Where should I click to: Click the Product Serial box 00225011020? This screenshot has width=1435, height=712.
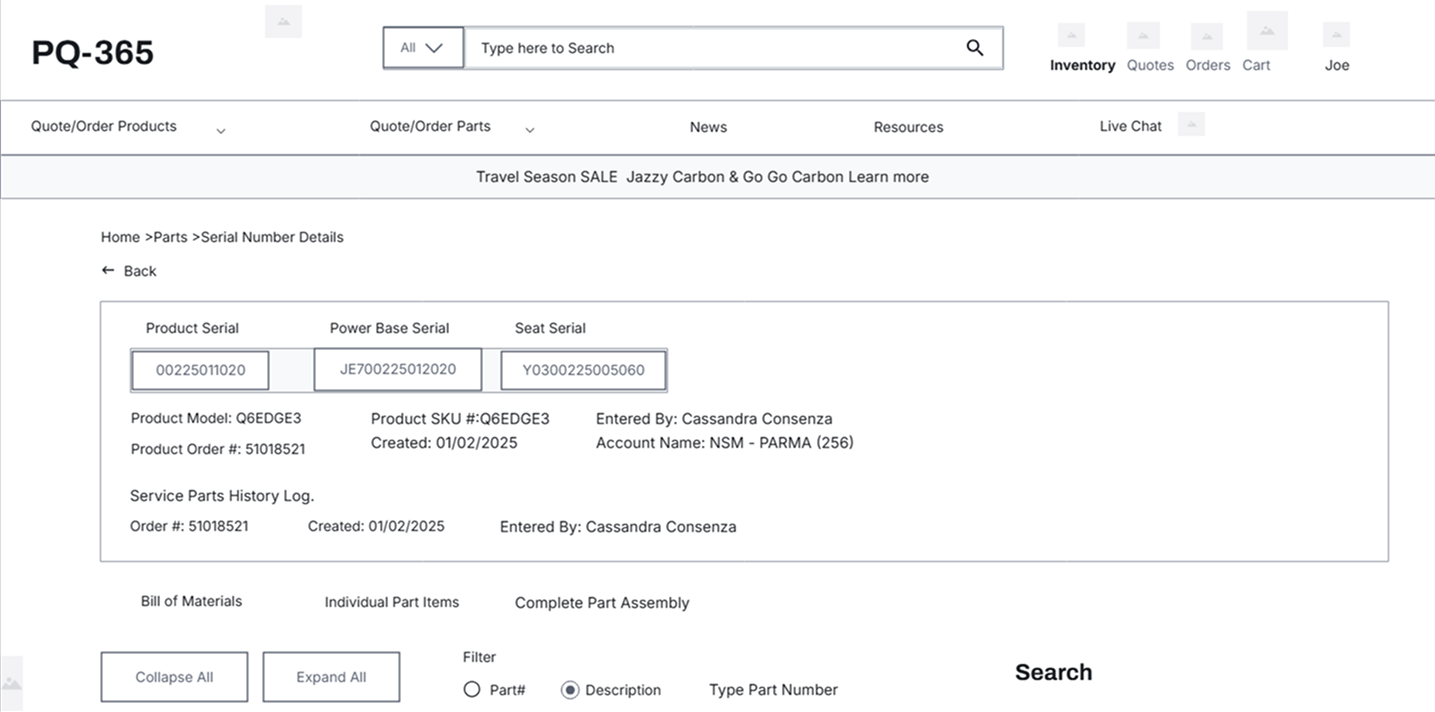(x=200, y=370)
